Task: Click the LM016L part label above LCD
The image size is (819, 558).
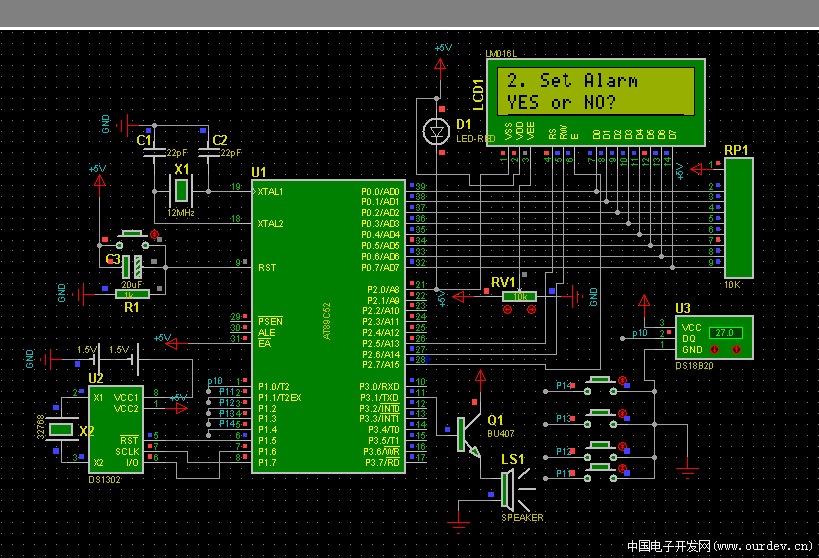Action: [501, 54]
